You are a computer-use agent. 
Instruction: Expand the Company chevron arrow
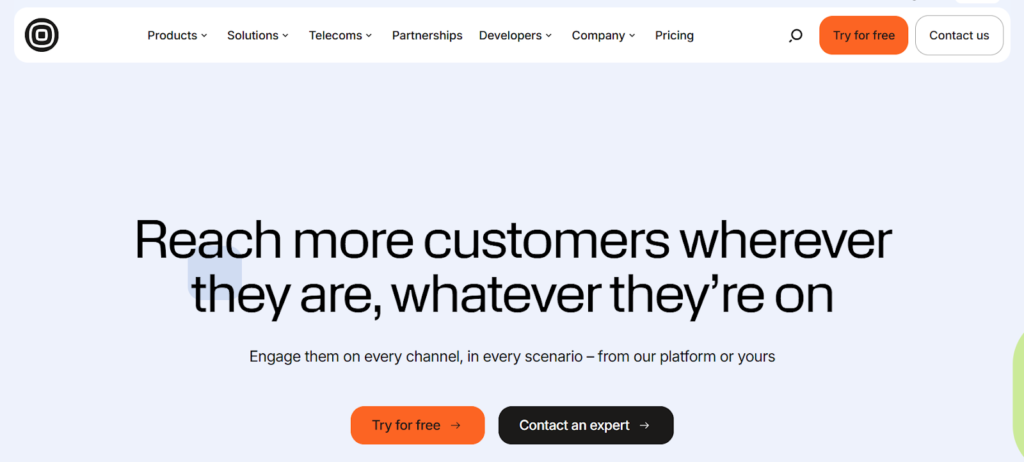[632, 36]
